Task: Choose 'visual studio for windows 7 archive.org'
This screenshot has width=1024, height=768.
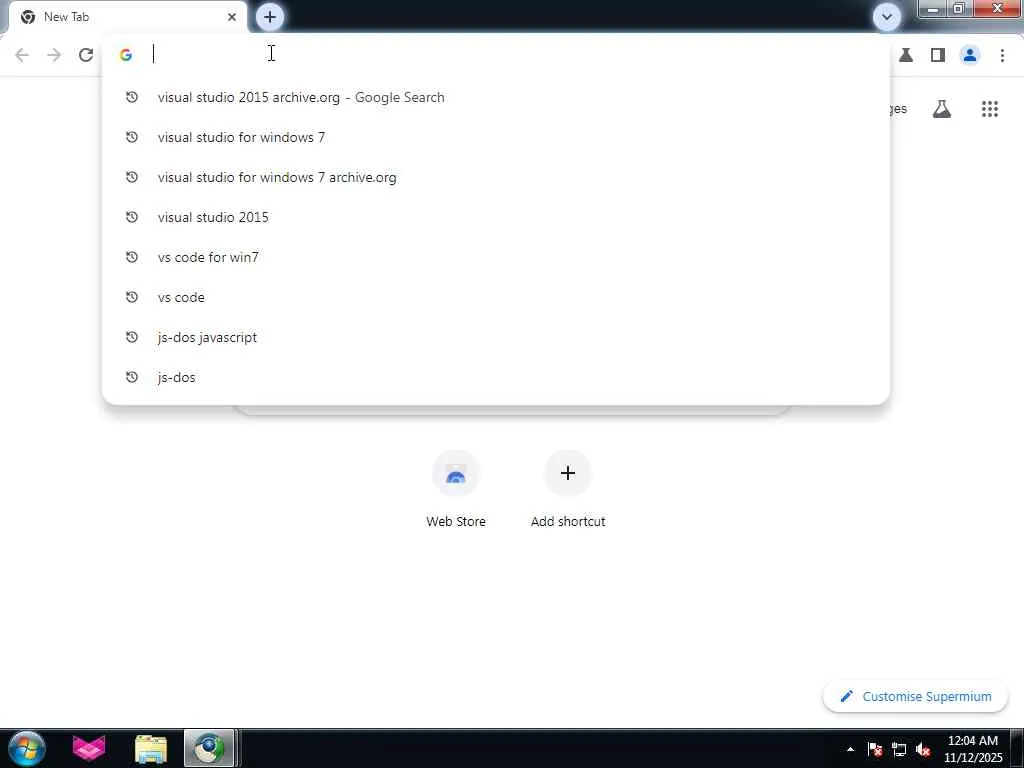Action: coord(496,177)
